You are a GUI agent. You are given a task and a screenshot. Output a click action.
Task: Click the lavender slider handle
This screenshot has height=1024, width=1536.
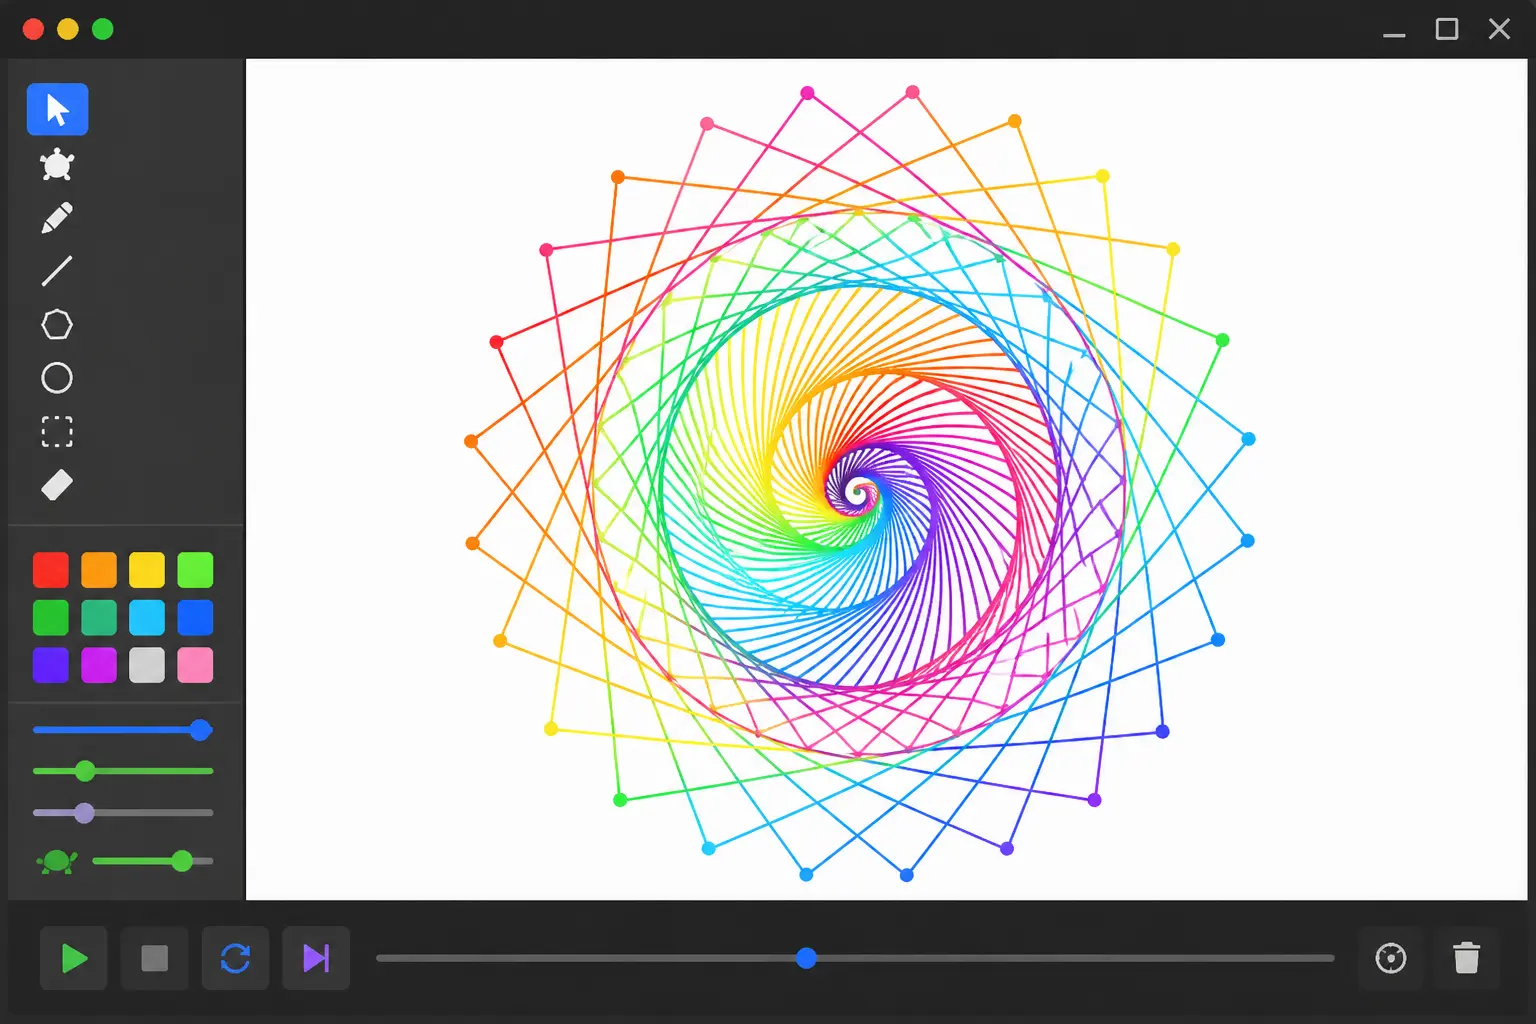click(84, 813)
